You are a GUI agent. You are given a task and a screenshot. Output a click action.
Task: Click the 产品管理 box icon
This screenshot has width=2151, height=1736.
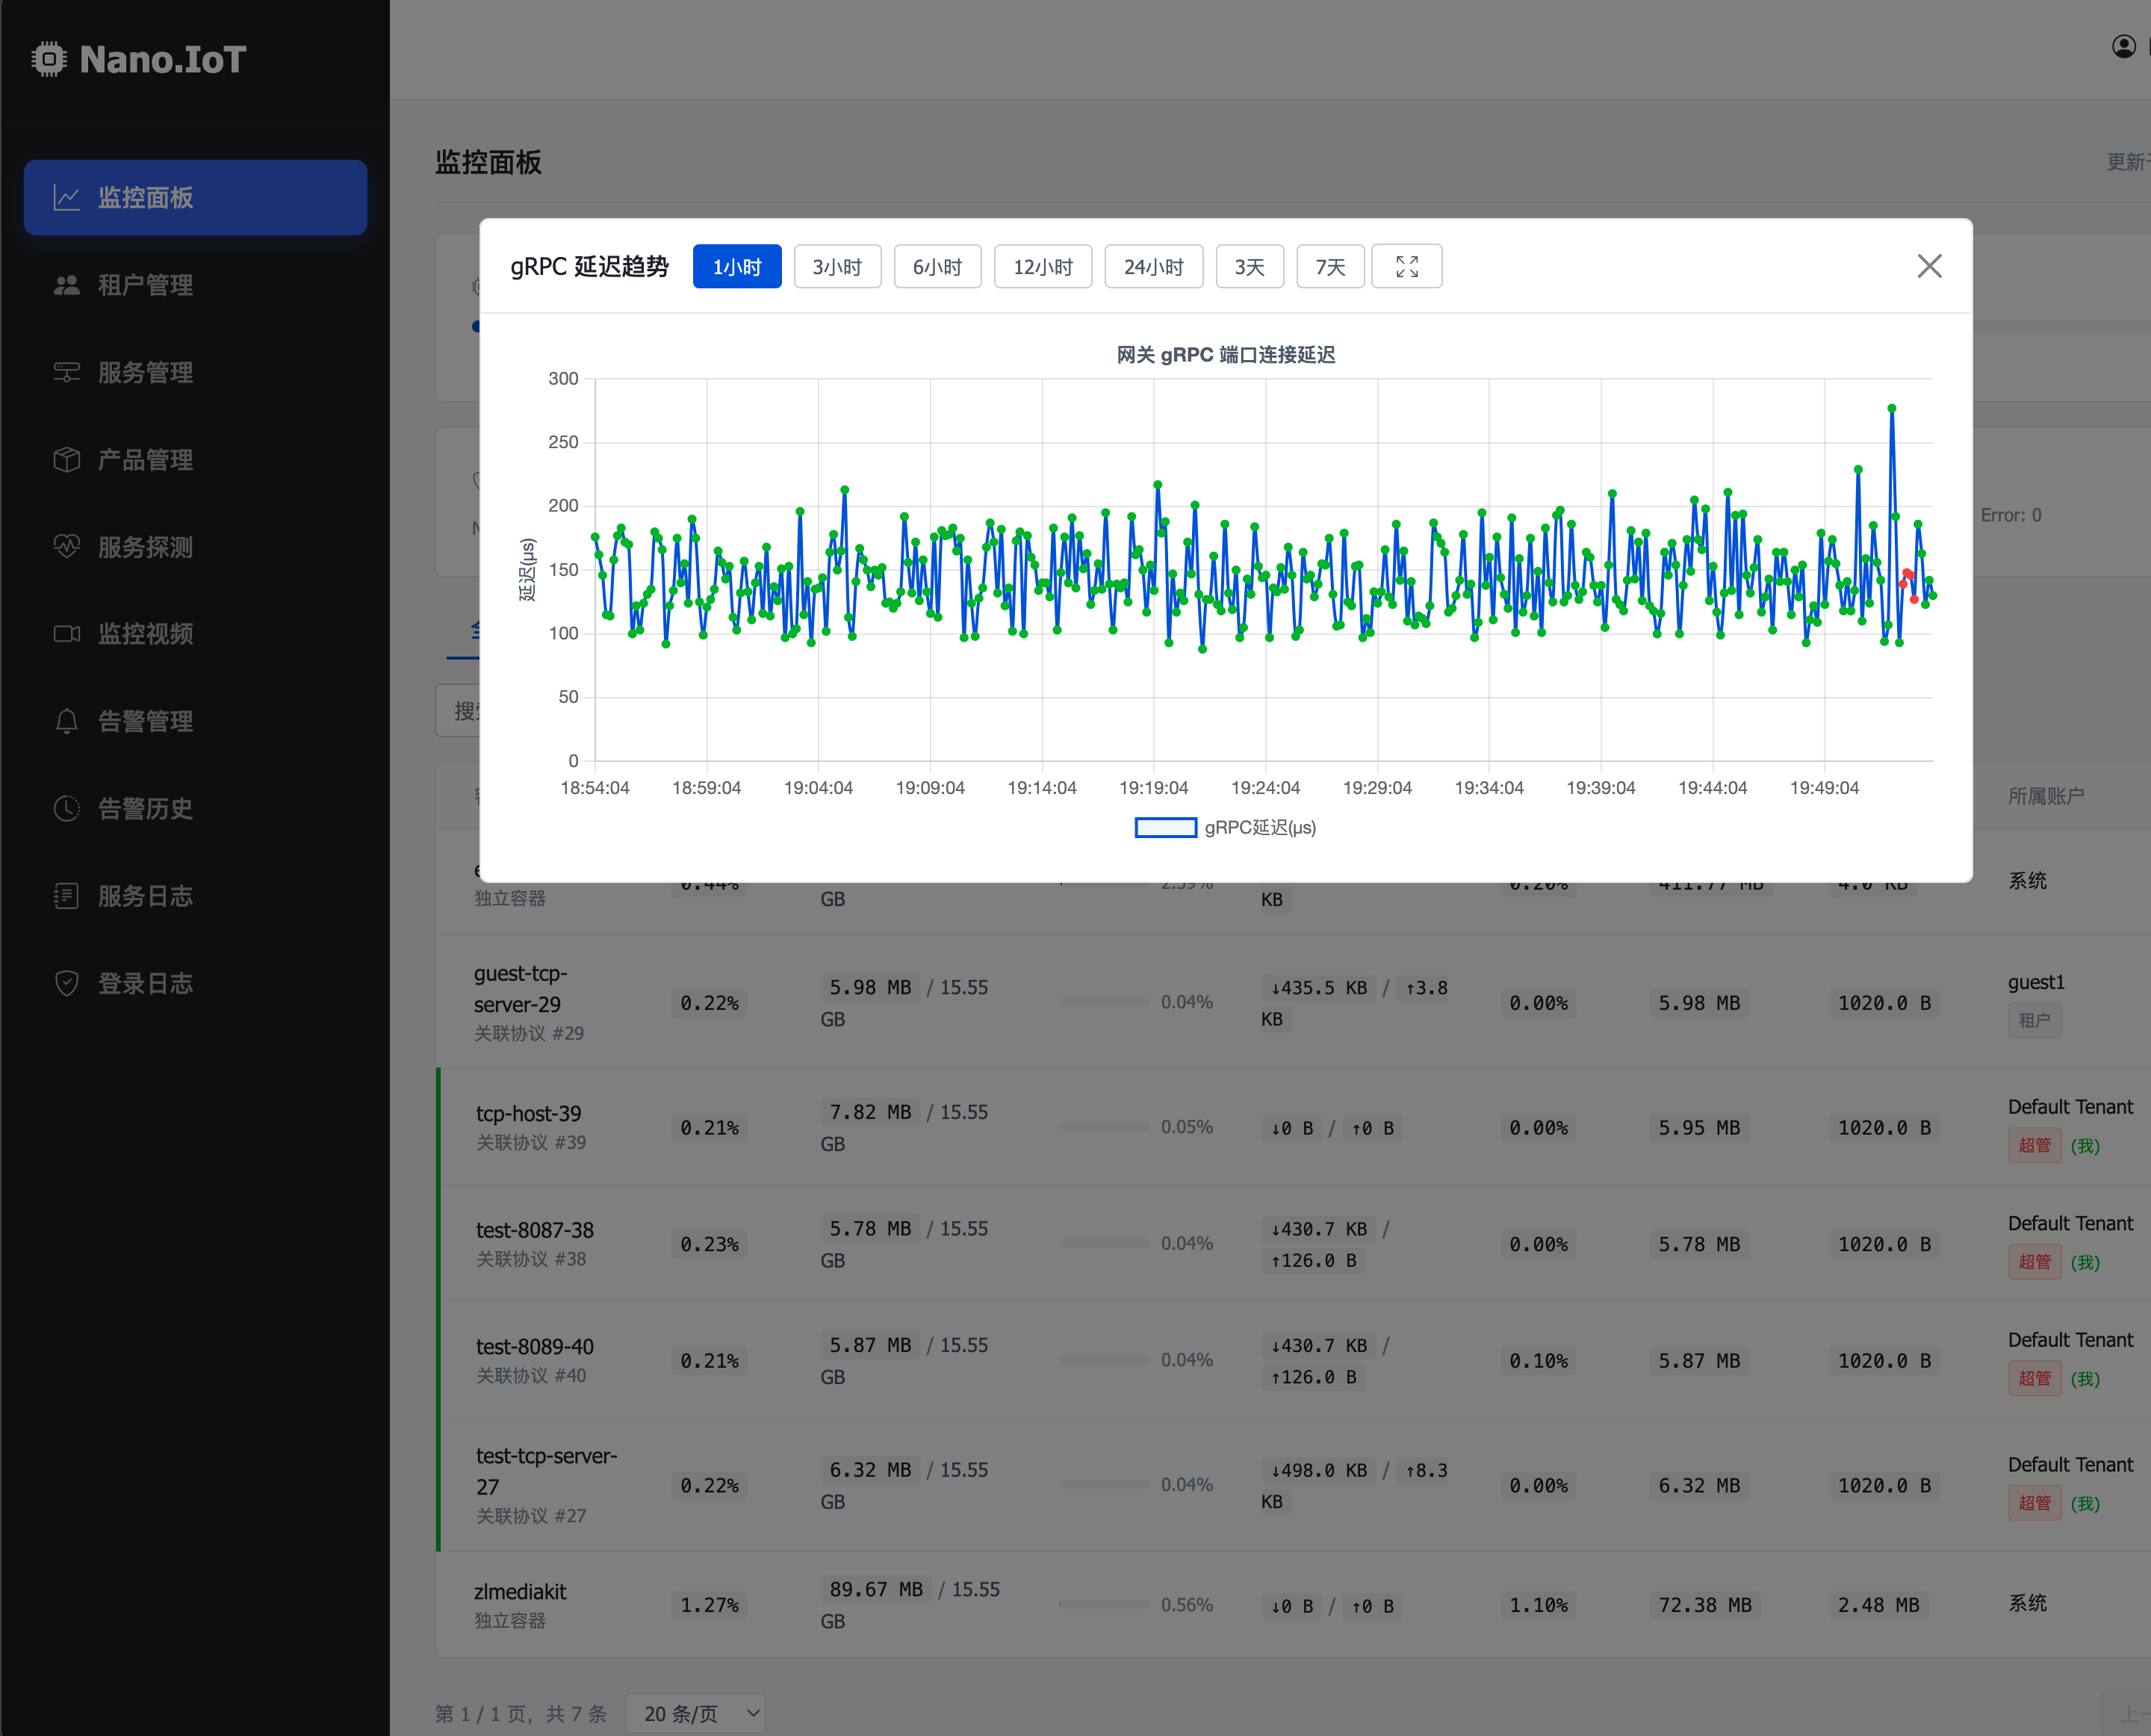click(x=66, y=460)
